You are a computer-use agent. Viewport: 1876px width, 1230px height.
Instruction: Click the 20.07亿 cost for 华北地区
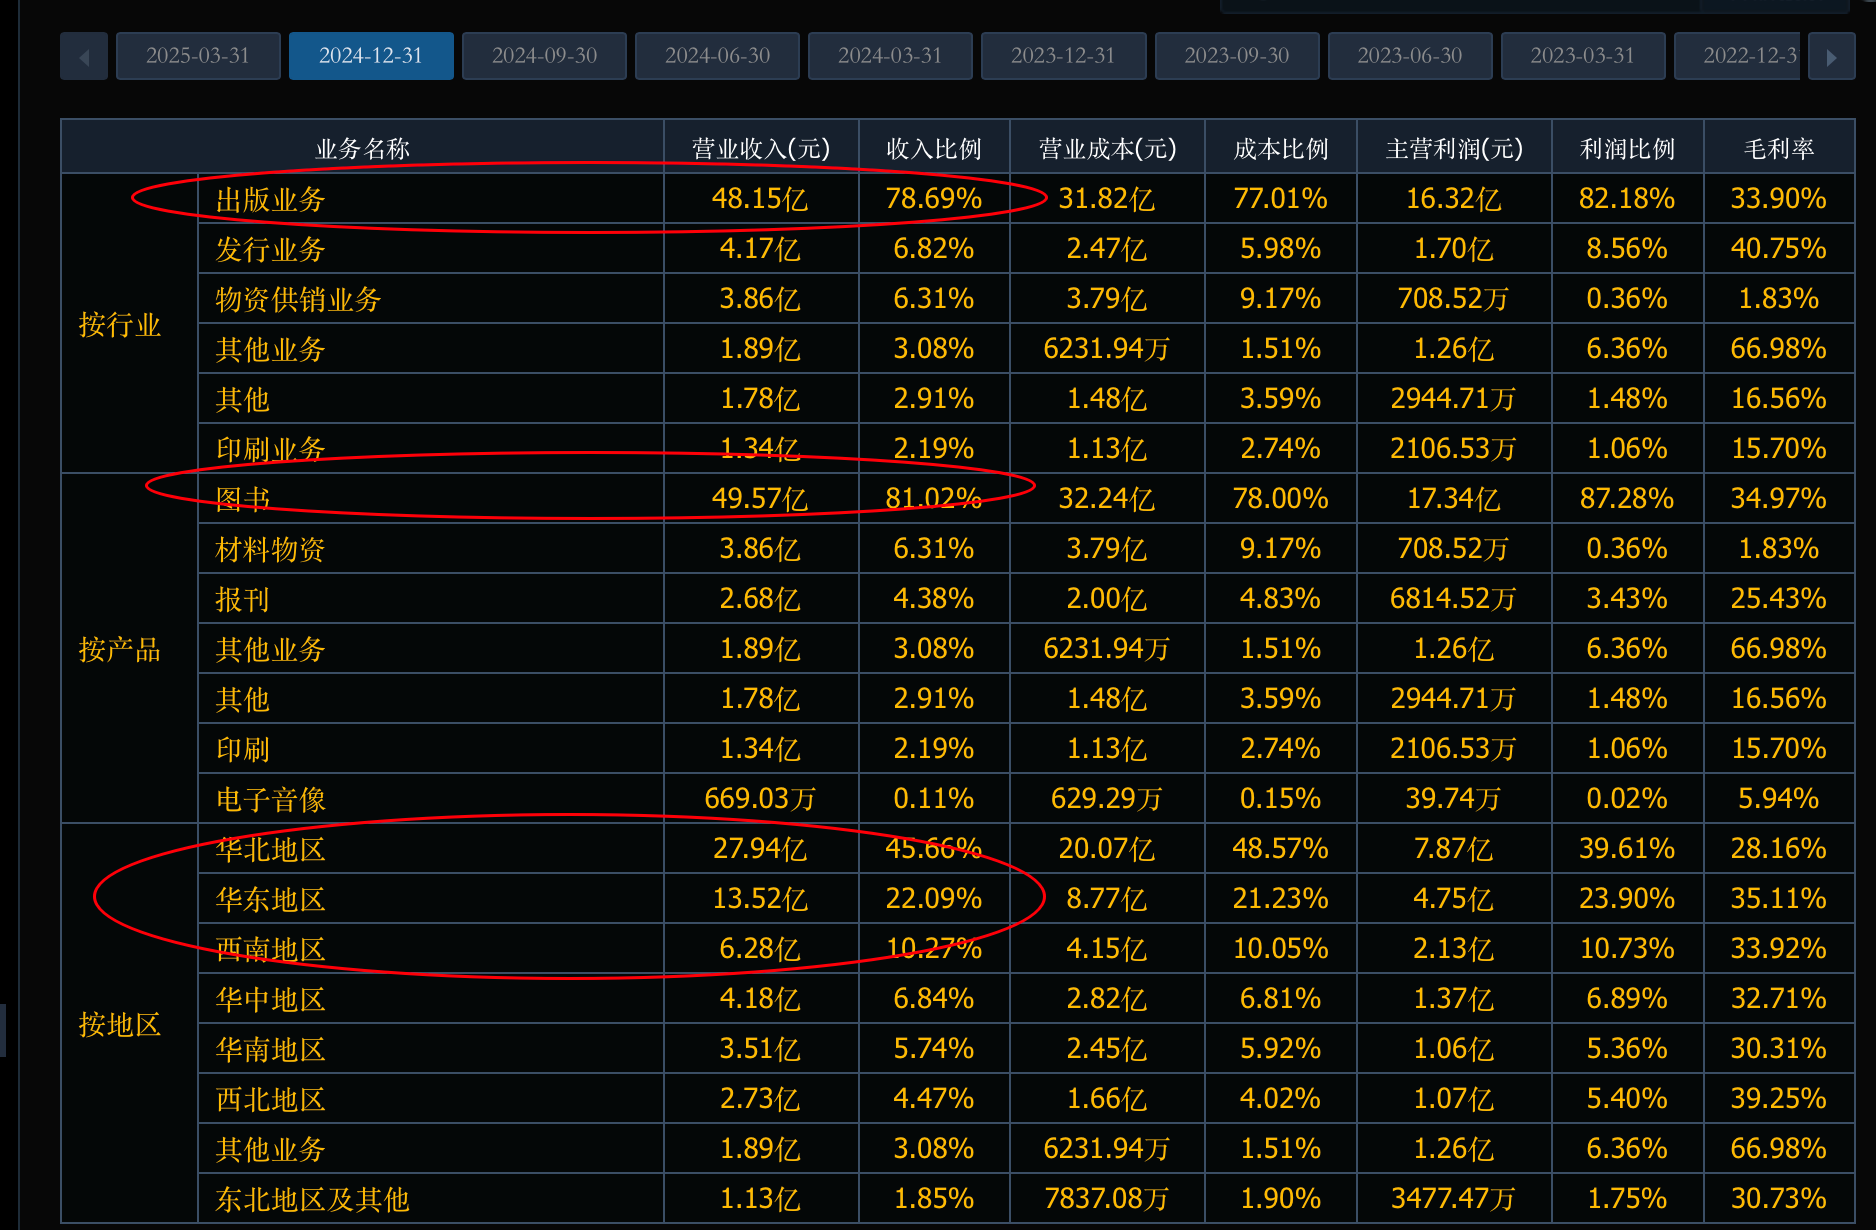[x=1107, y=848]
